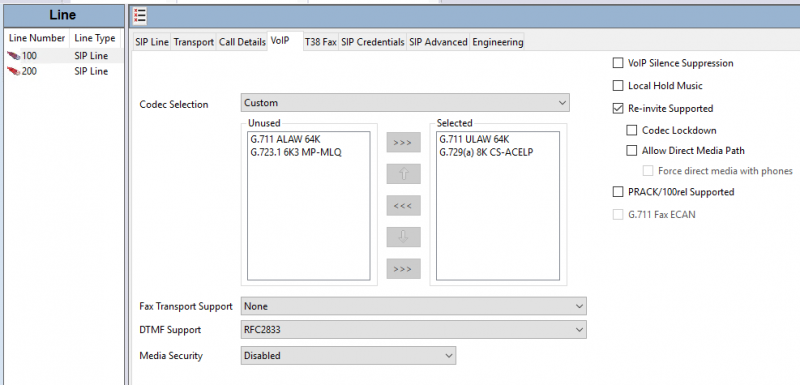This screenshot has width=800, height=385.
Task: Open Fax Transport Support dropdown
Action: [x=413, y=306]
